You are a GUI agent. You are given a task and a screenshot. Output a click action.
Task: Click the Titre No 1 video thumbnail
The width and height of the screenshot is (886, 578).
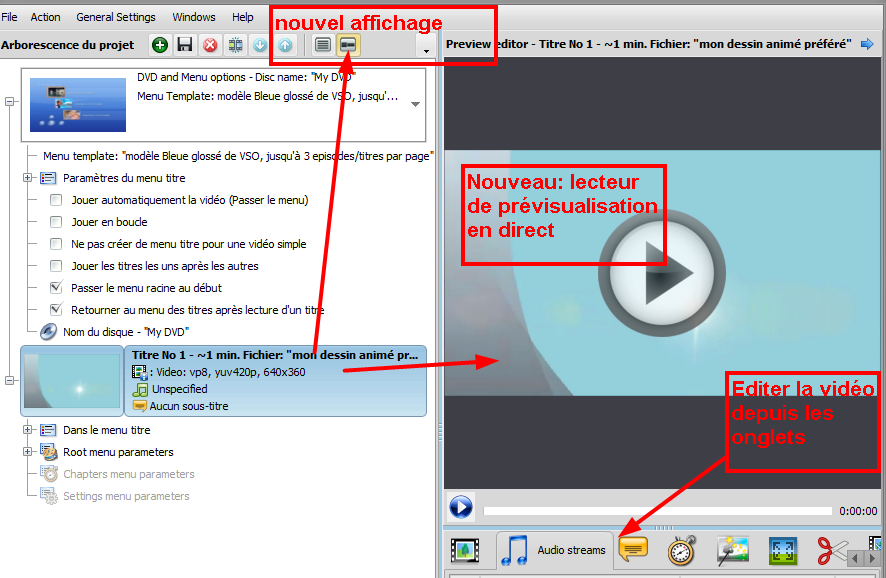[72, 381]
